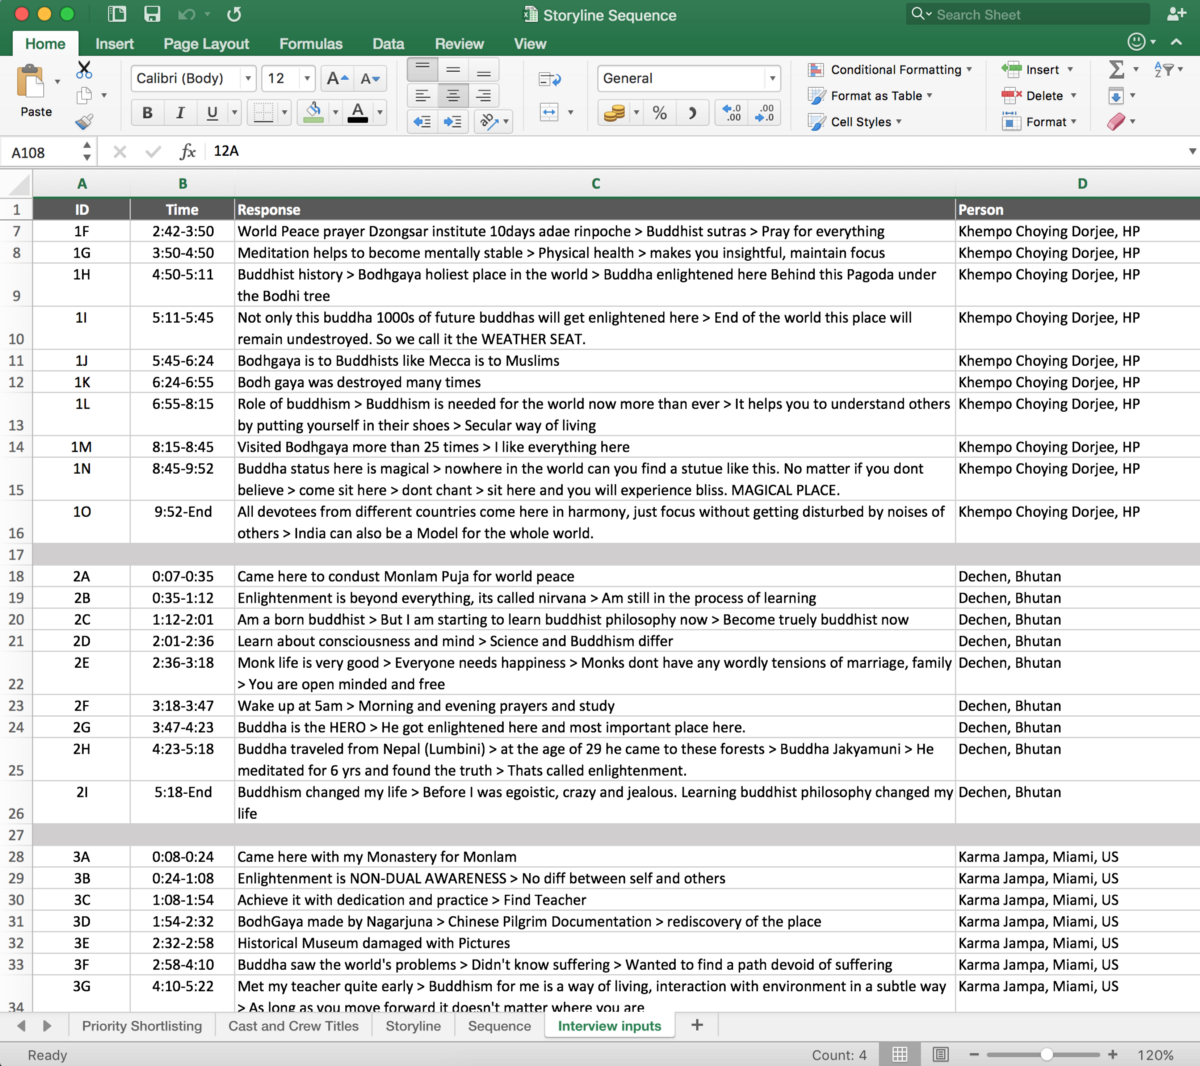Click the Format cells button
Image resolution: width=1200 pixels, height=1066 pixels.
(x=1038, y=121)
